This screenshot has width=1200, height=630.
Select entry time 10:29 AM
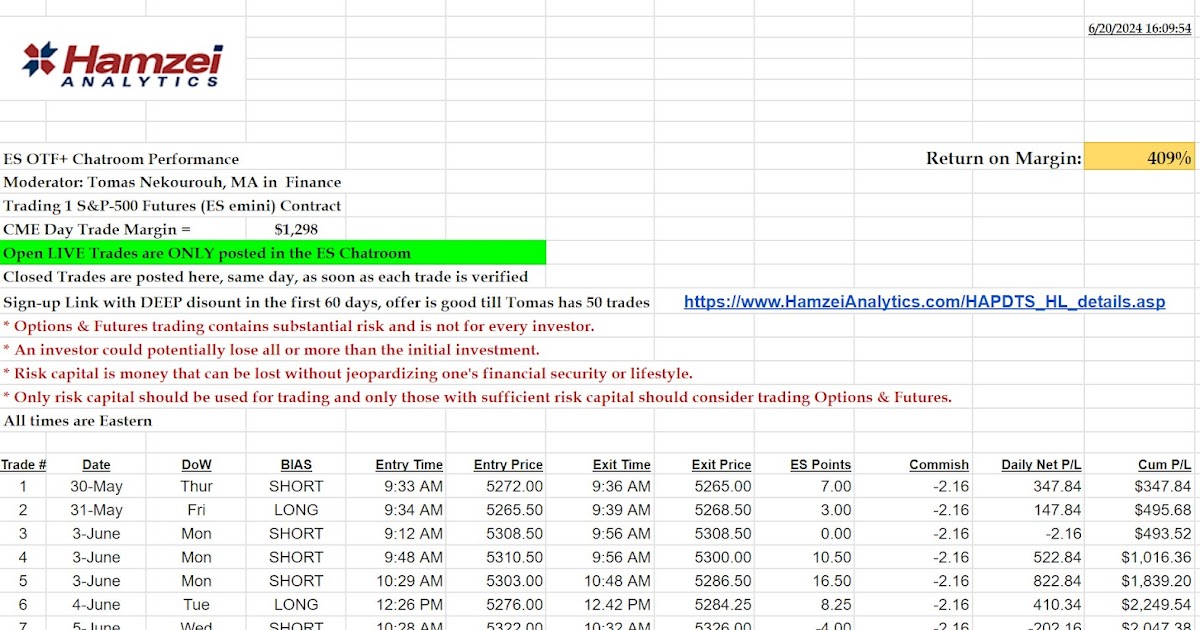point(409,581)
